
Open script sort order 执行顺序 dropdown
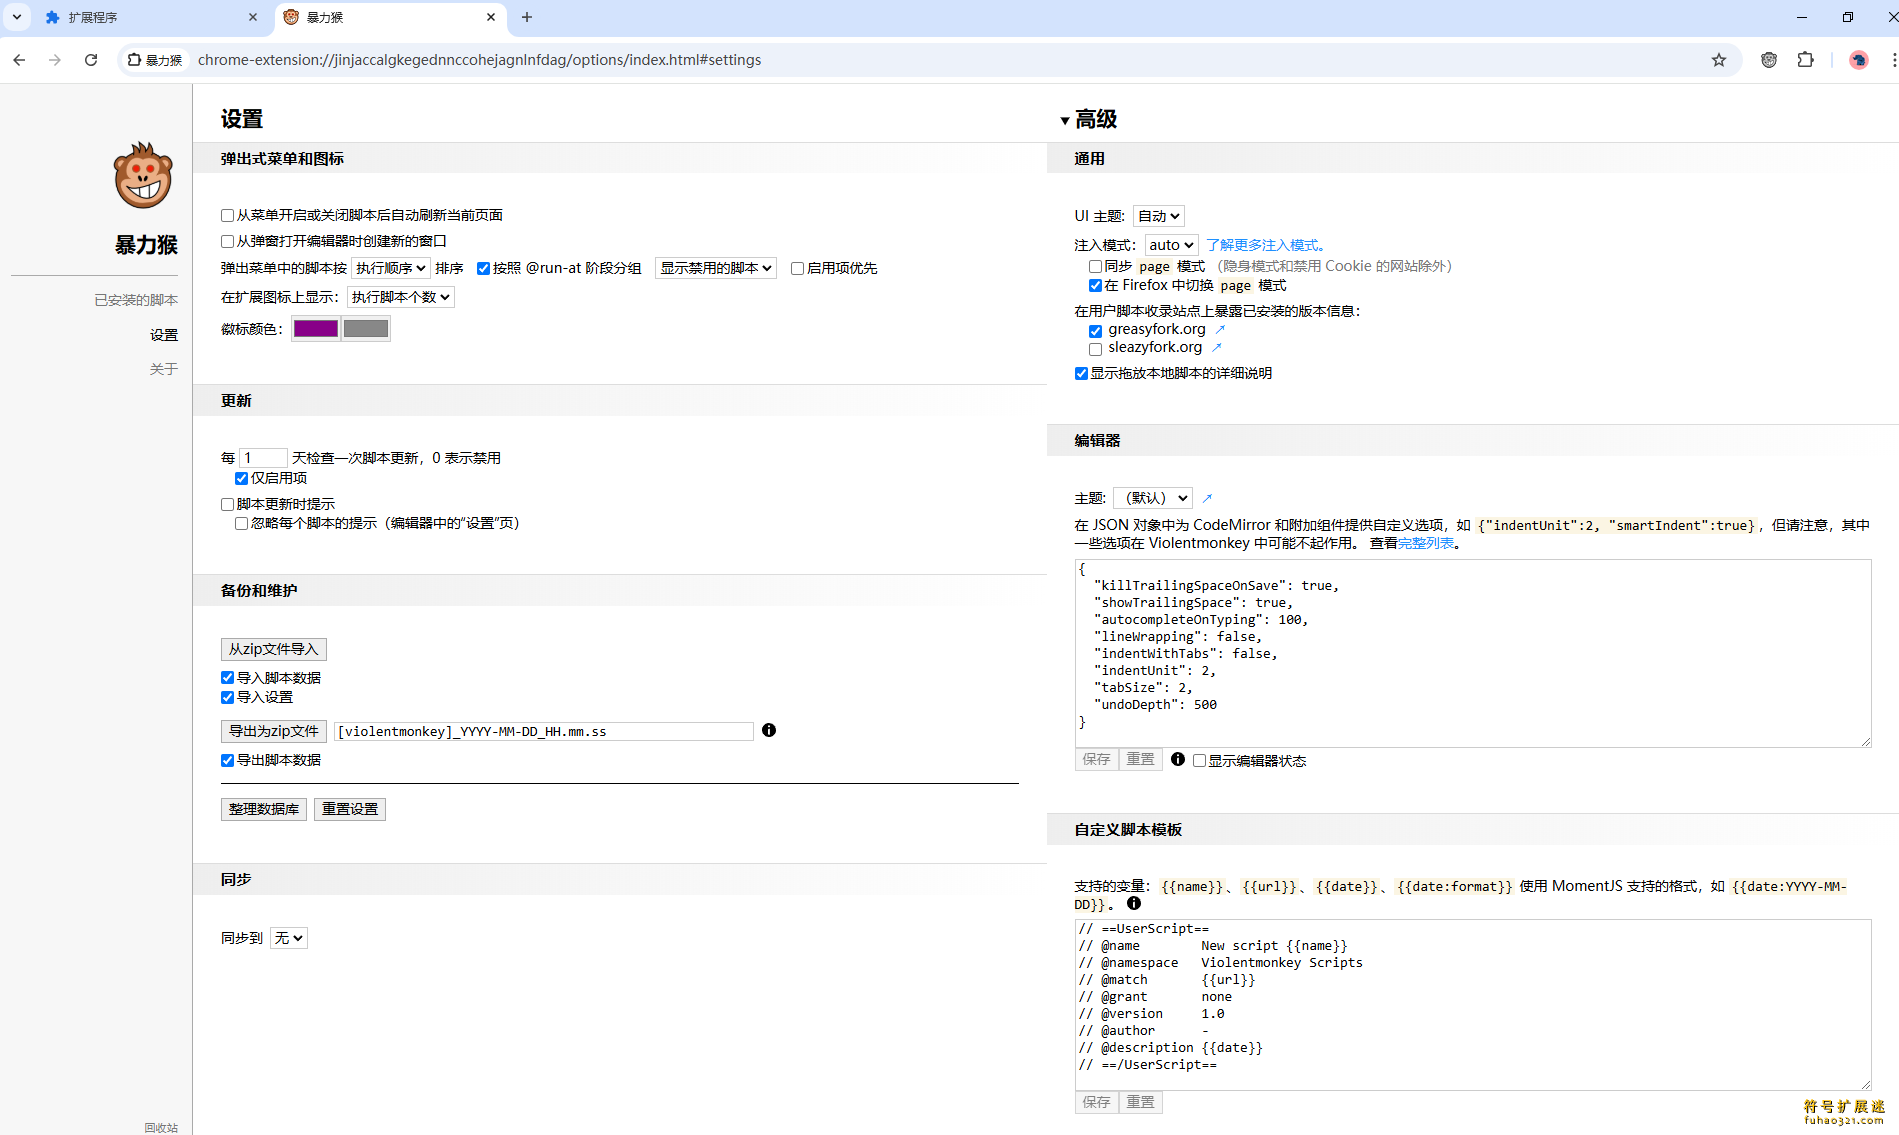coord(391,268)
